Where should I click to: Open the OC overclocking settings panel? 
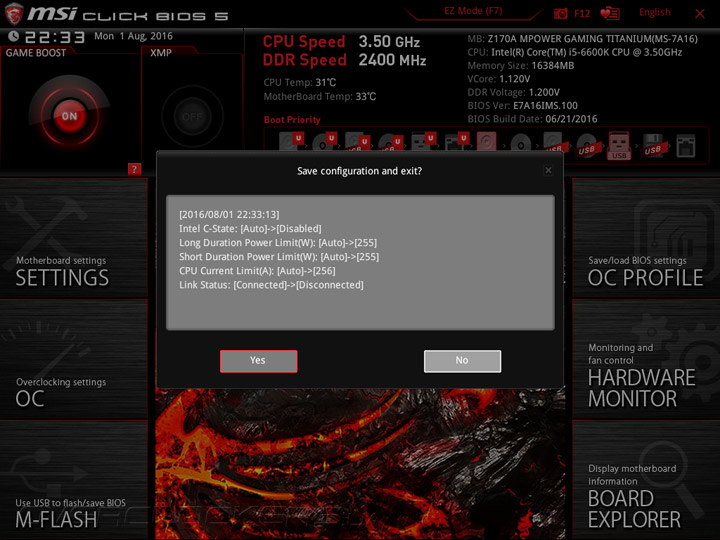(x=73, y=360)
